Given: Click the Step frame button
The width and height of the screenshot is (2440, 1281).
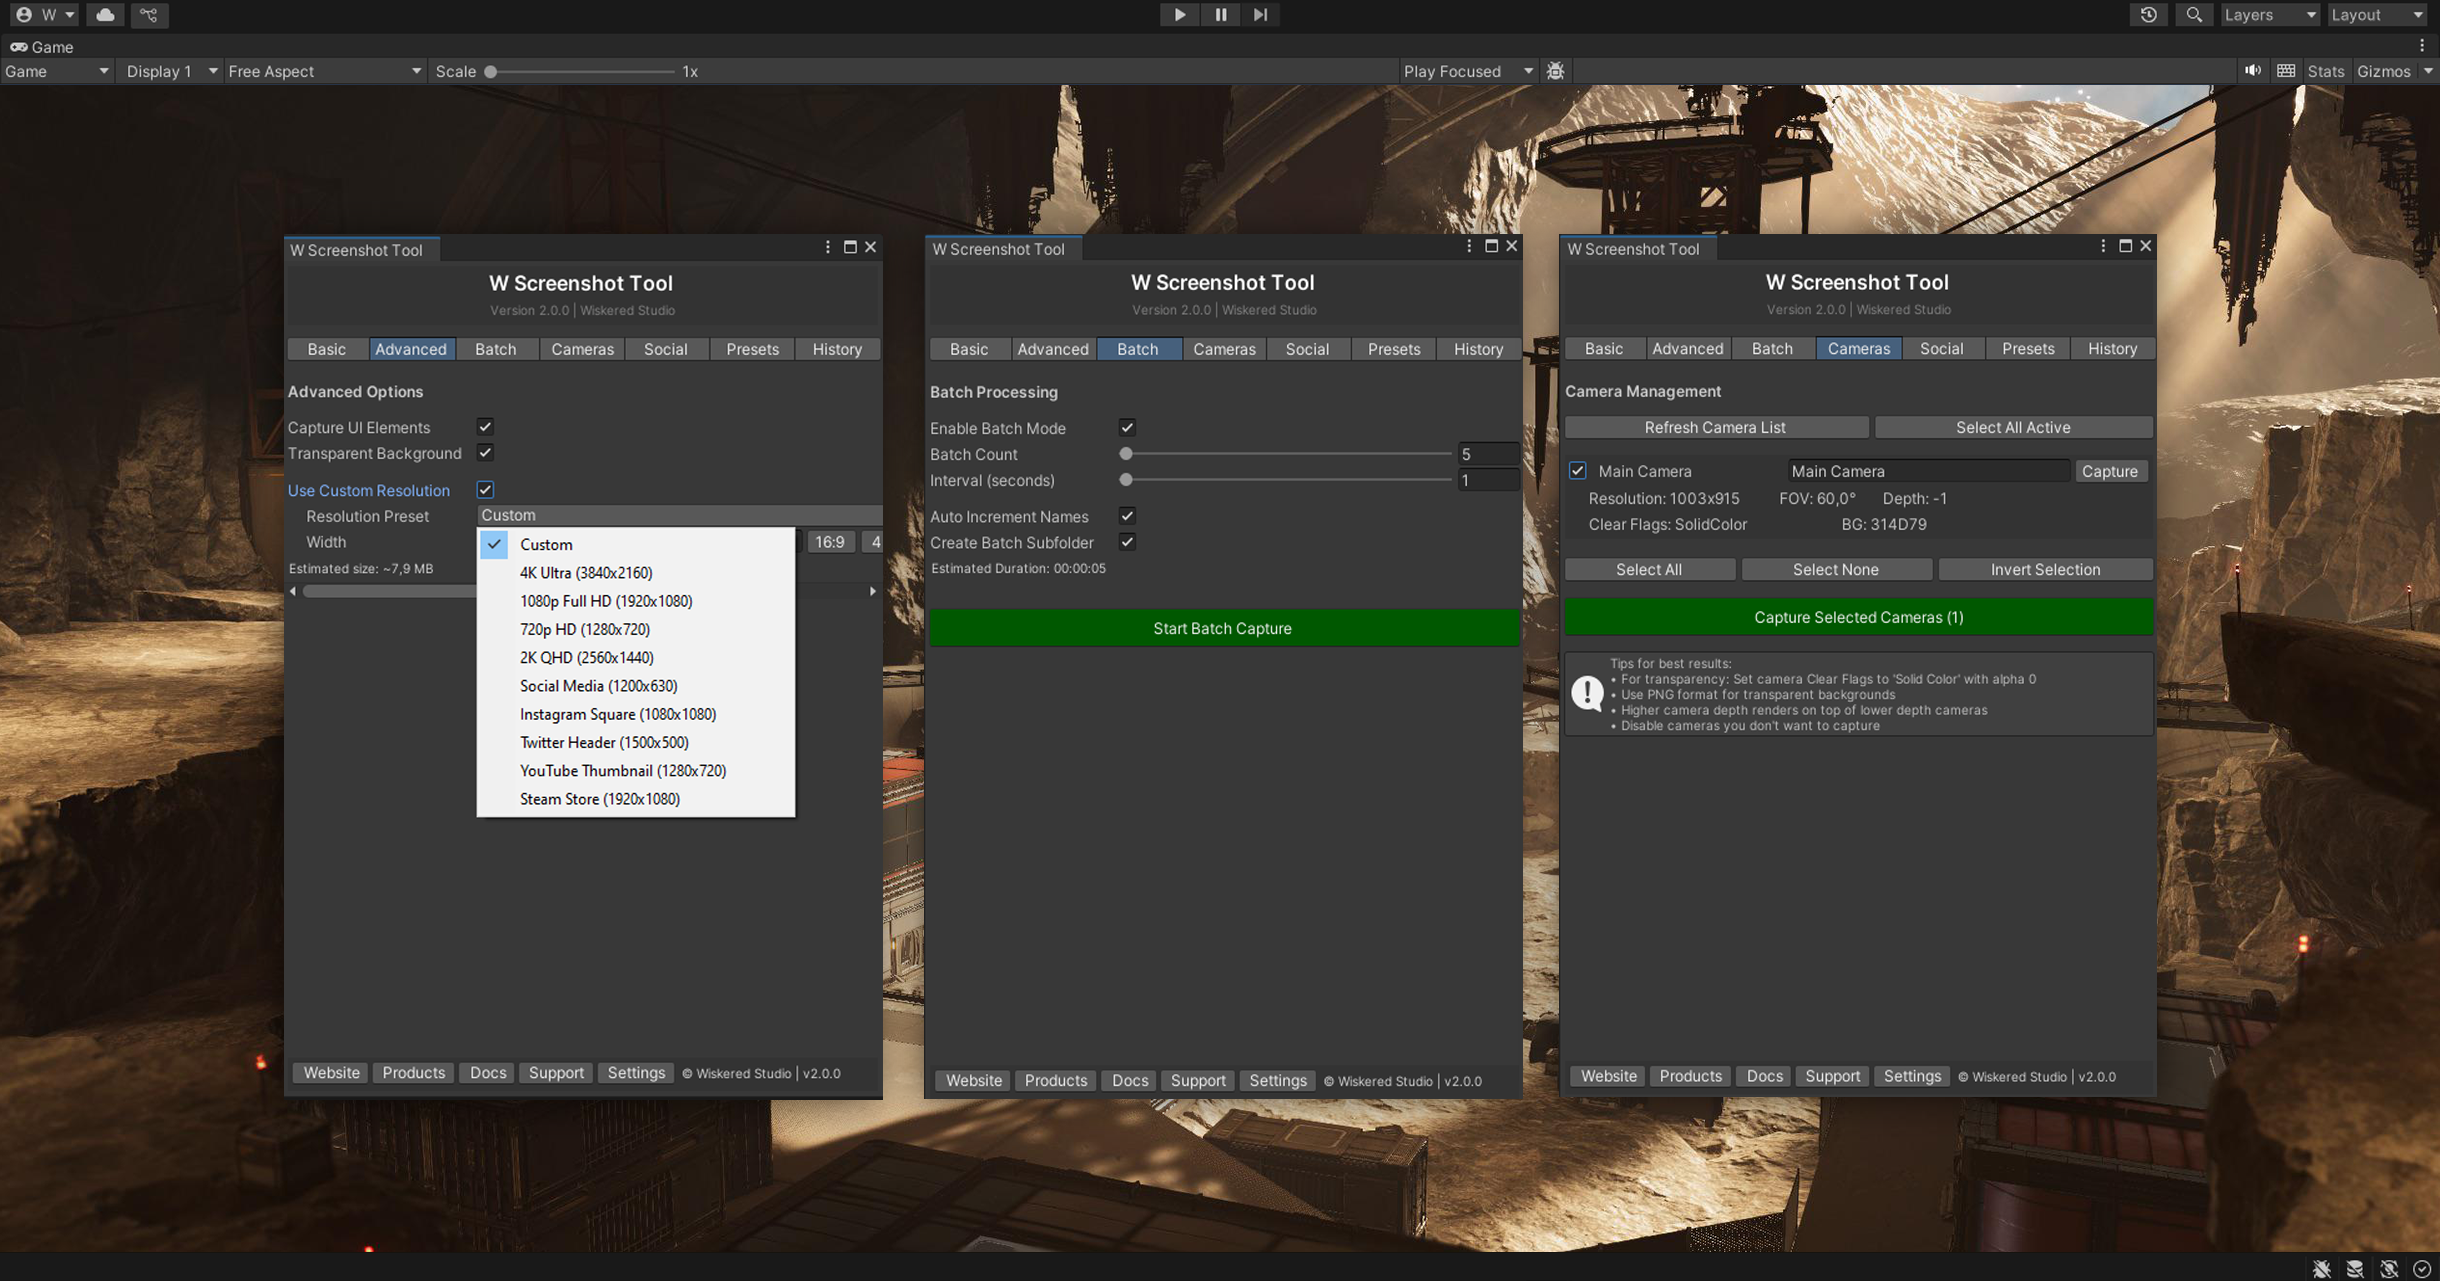Looking at the screenshot, I should click(x=1260, y=15).
